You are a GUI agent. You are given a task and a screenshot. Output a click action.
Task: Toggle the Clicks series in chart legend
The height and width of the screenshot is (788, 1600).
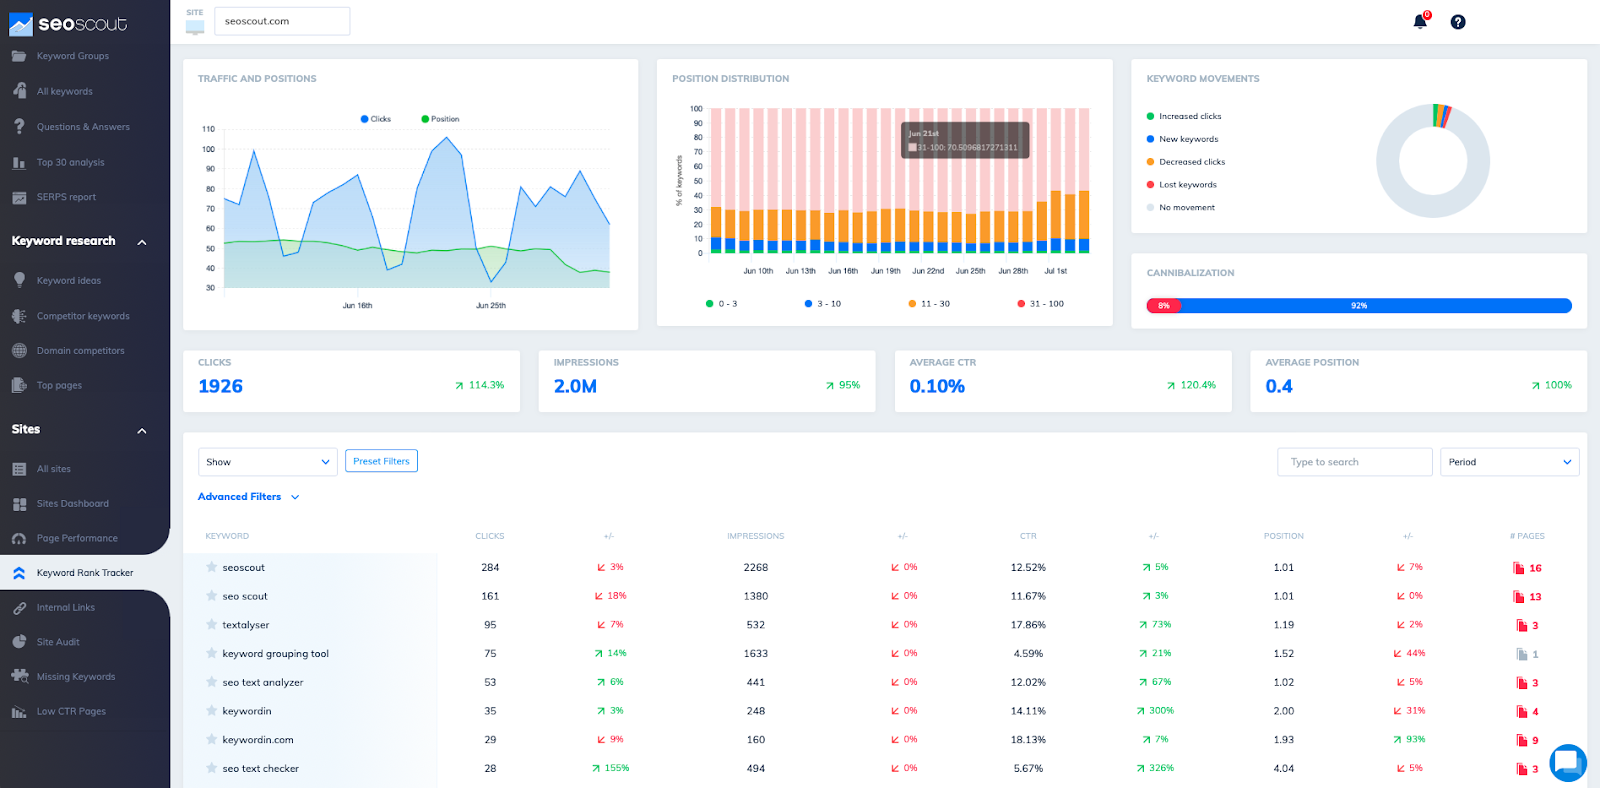[x=376, y=119]
